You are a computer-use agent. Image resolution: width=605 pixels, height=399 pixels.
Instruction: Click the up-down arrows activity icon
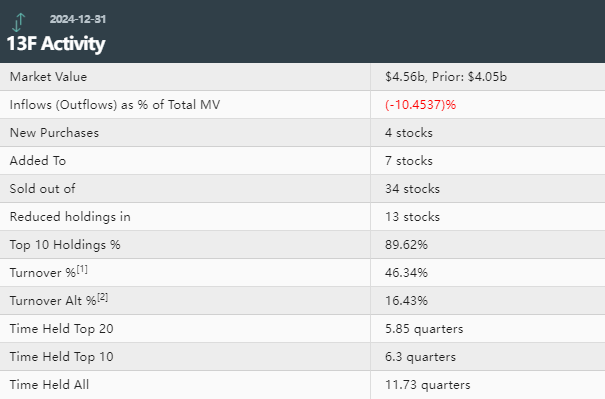click(19, 22)
